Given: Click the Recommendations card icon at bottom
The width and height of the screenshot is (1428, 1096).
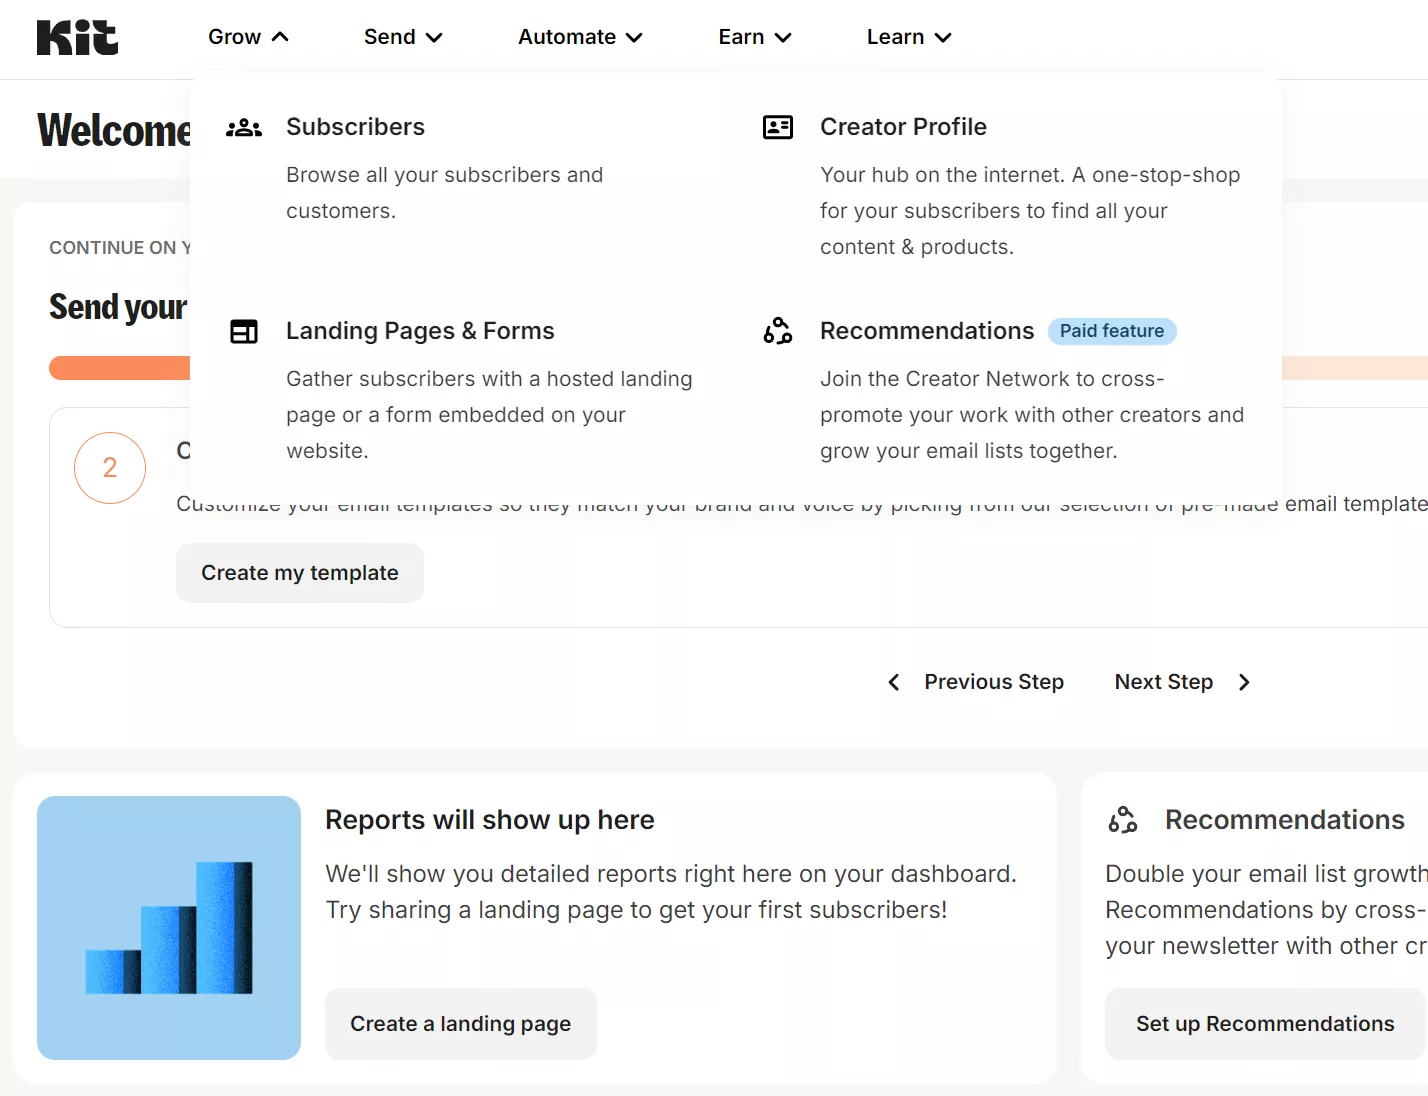Looking at the screenshot, I should point(1123,820).
